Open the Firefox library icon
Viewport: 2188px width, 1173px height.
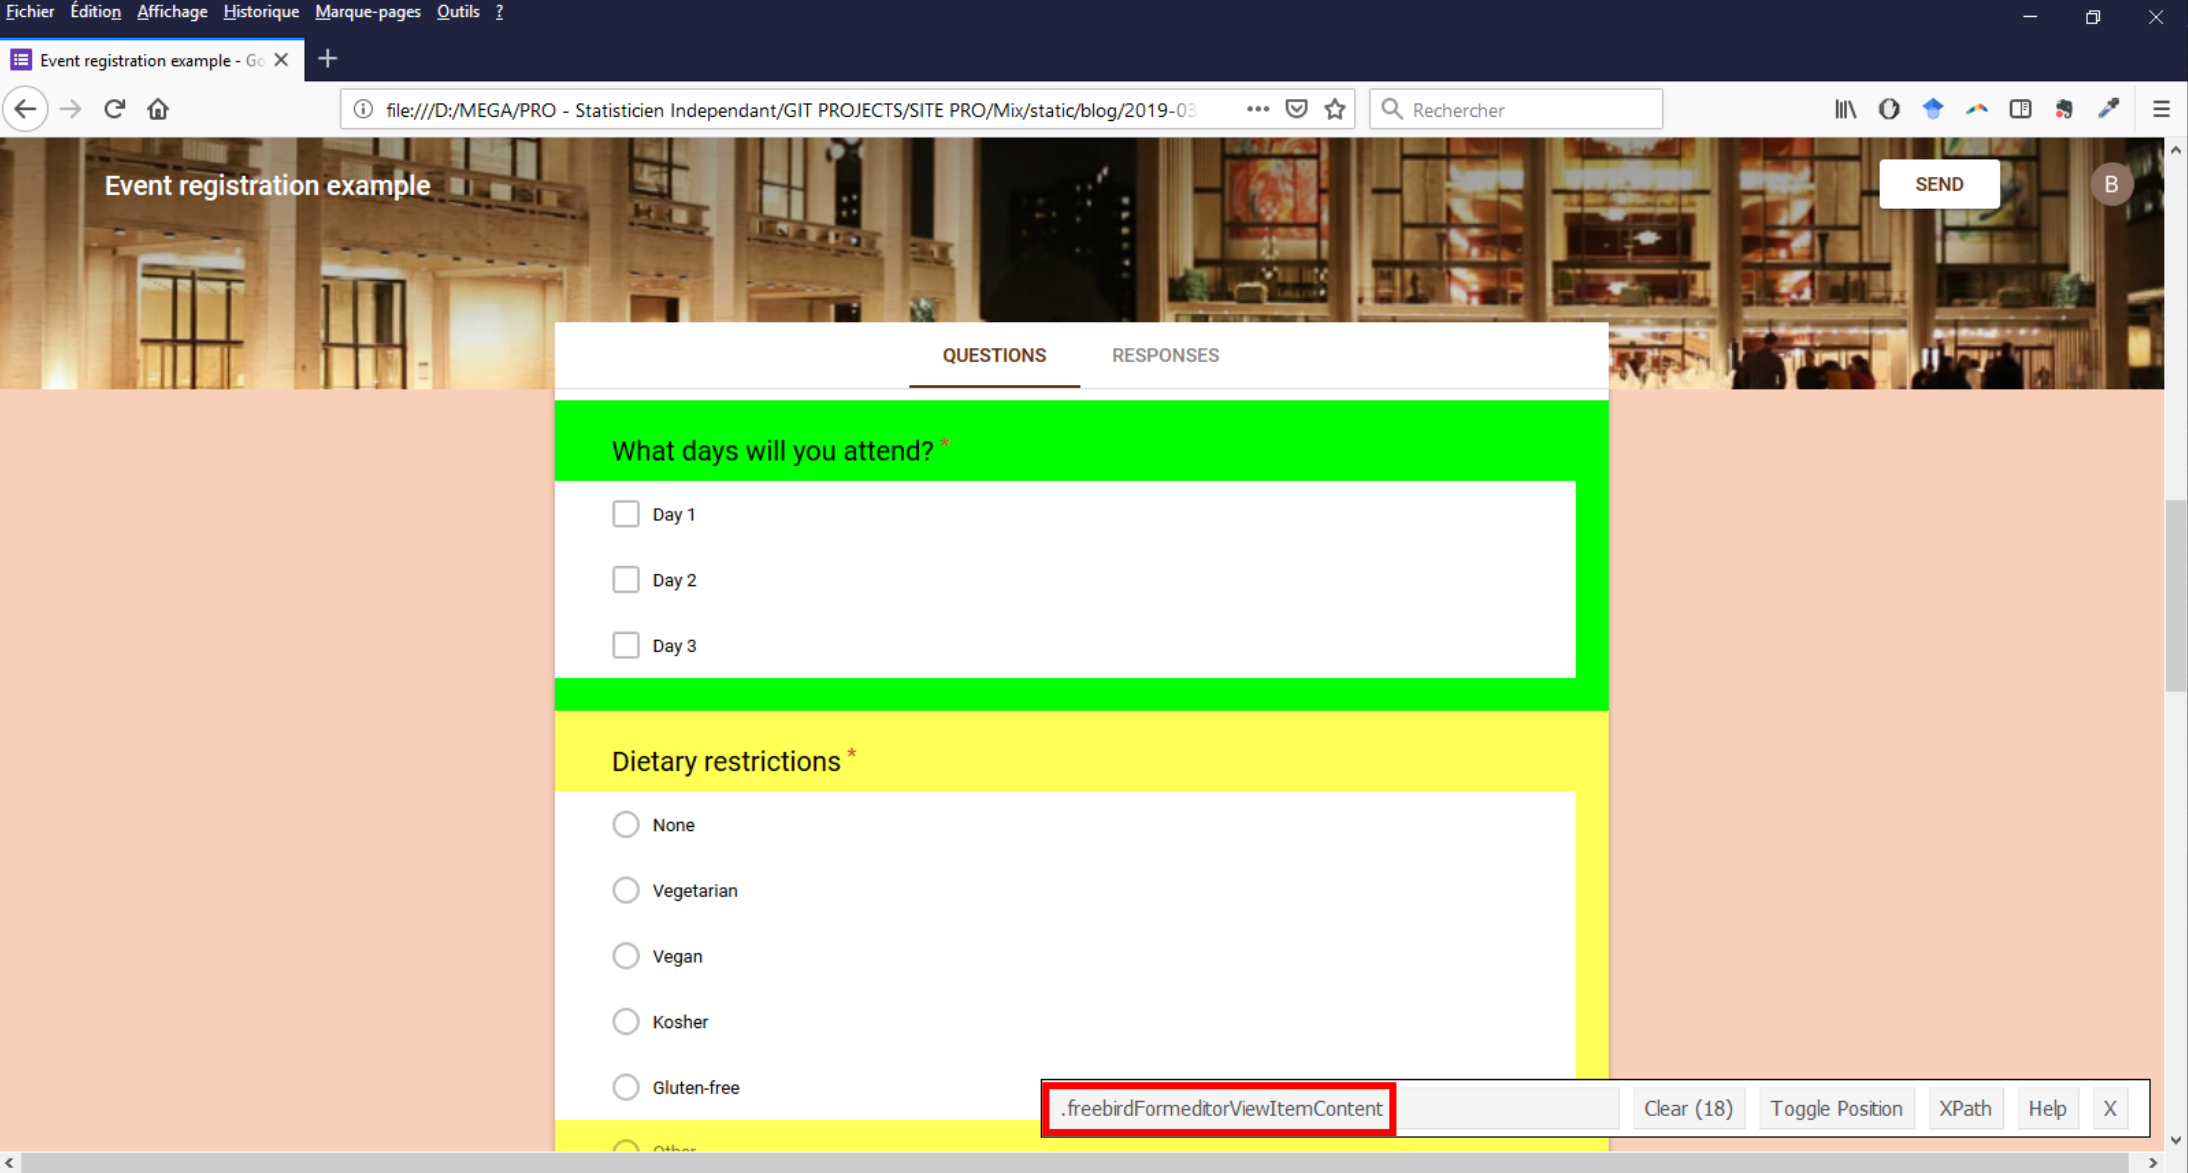(x=1845, y=109)
